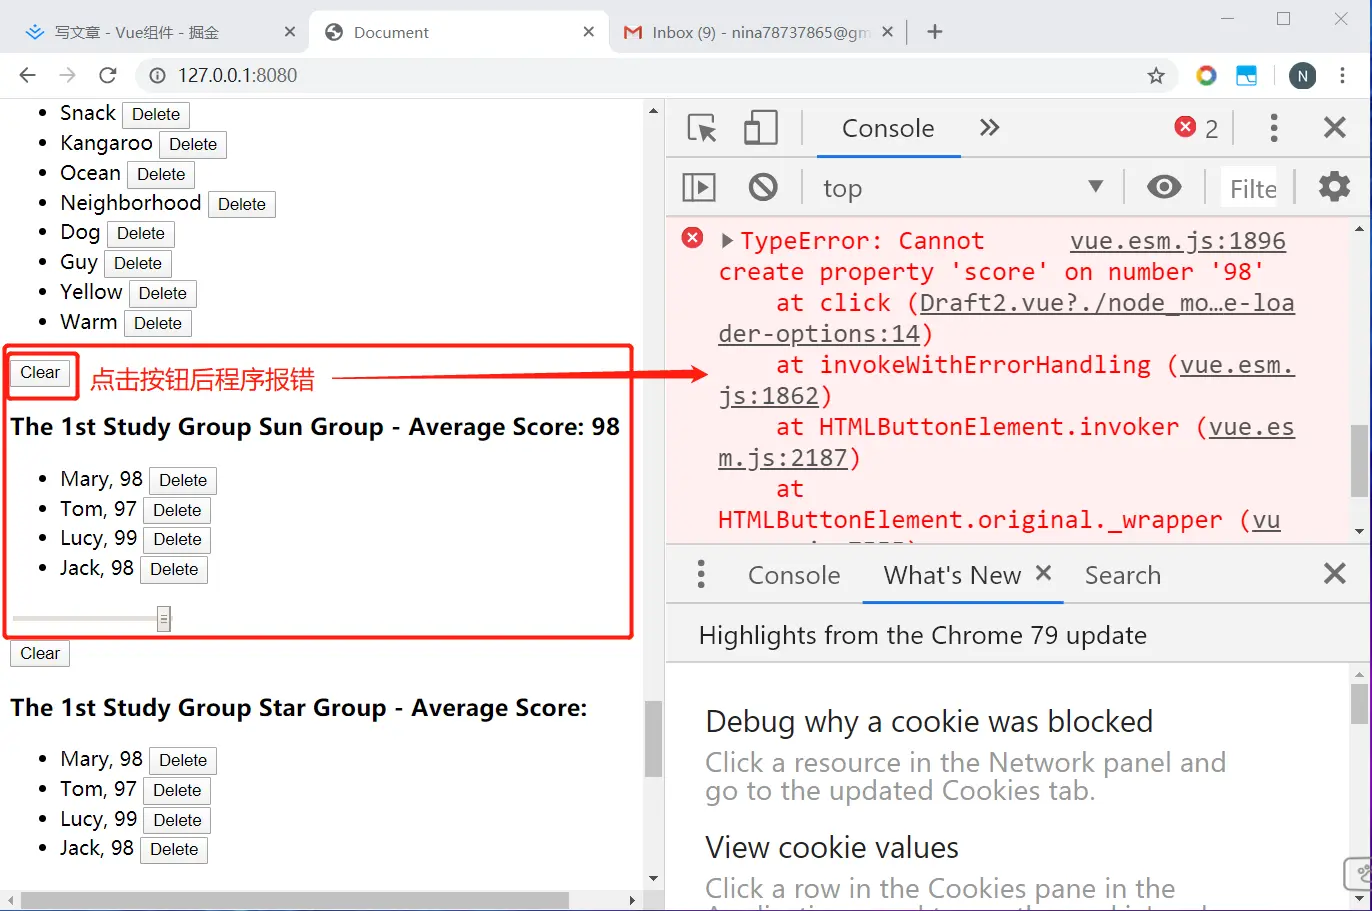Delete the Snack item

click(x=156, y=114)
